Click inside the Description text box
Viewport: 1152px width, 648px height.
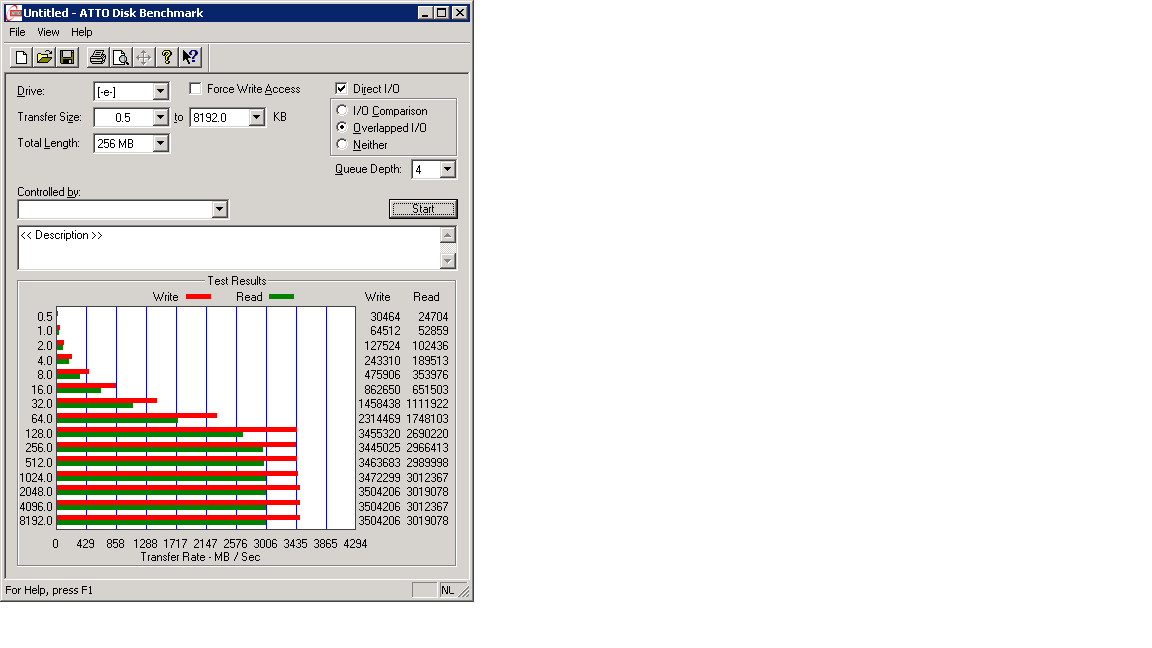pos(228,248)
